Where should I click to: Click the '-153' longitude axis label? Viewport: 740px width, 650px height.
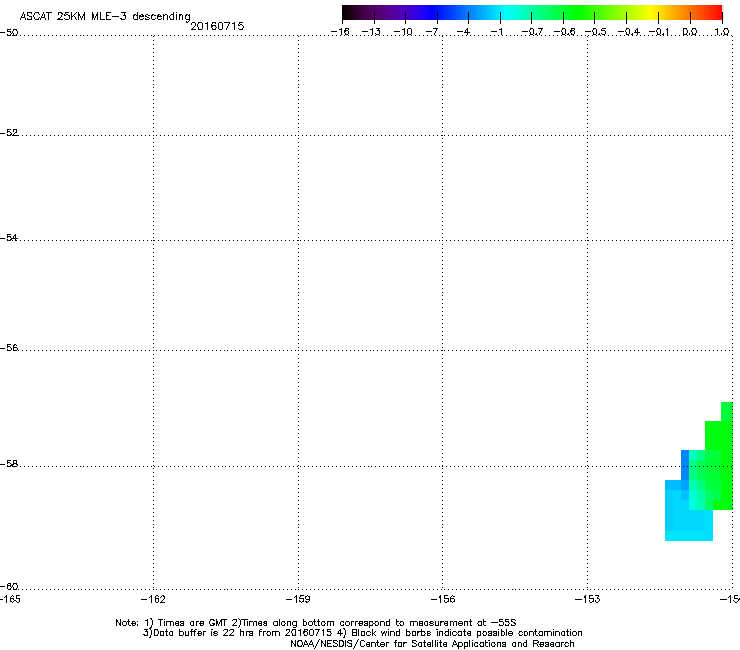point(588,599)
